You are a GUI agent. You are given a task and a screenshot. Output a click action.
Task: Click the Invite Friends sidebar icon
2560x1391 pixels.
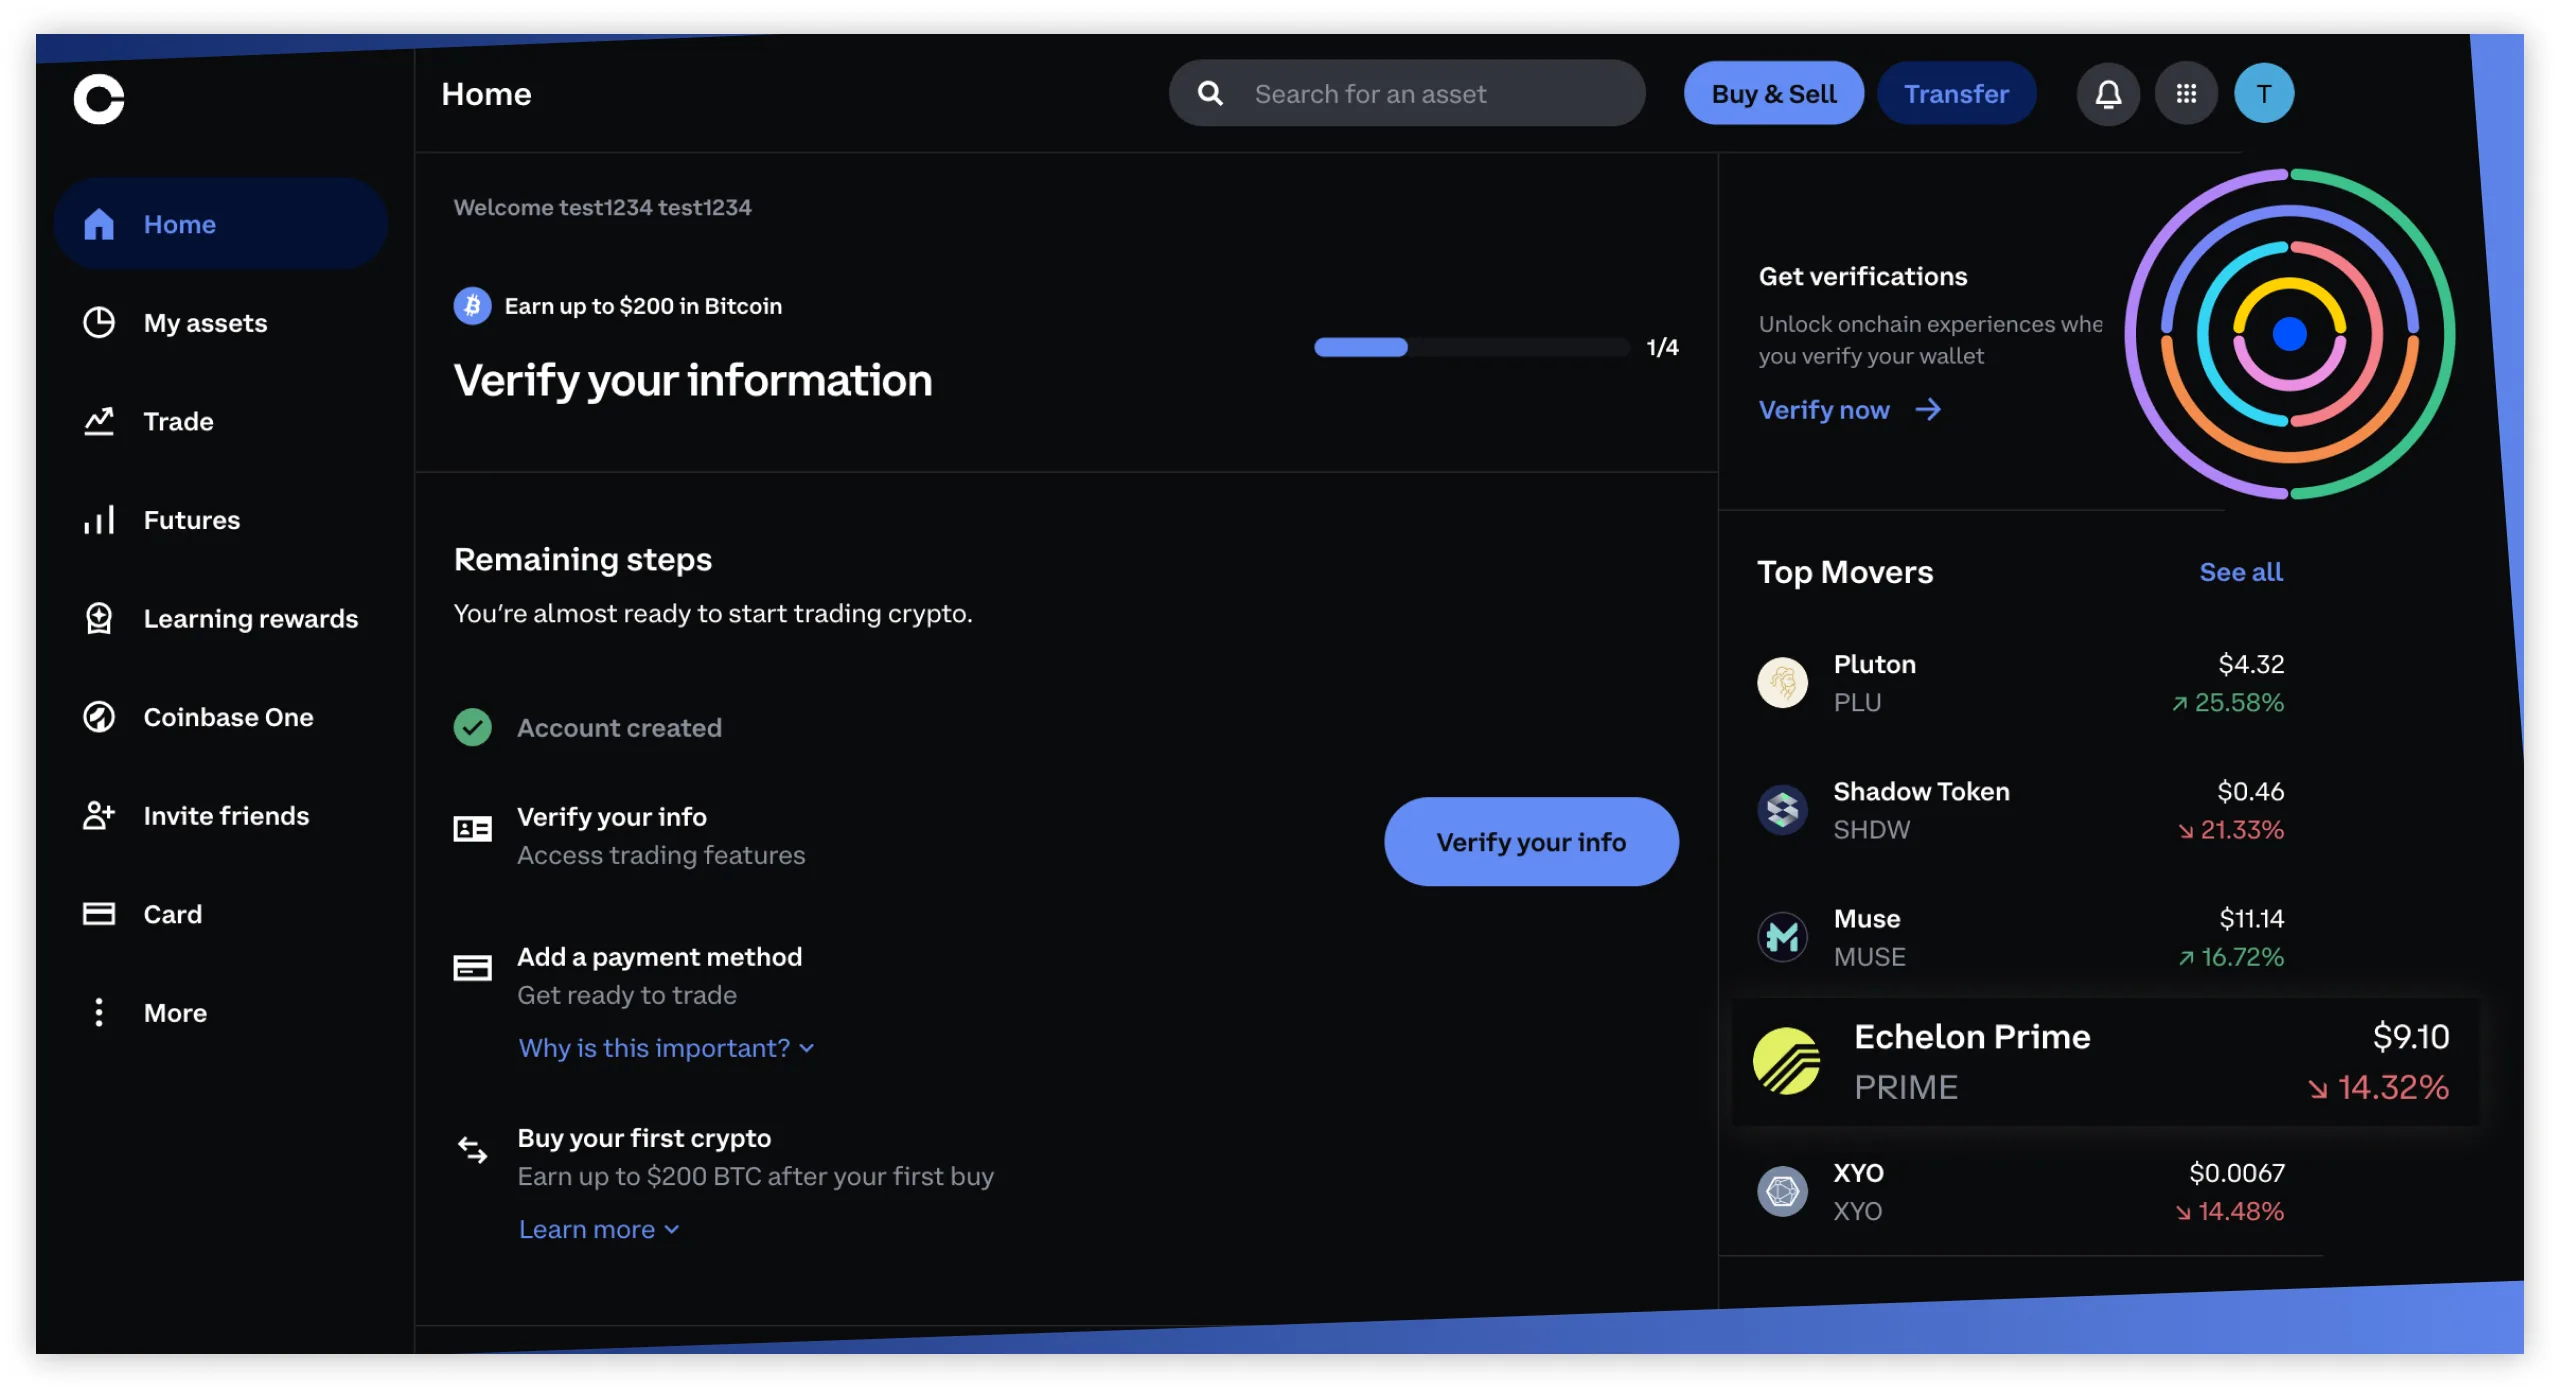98,814
